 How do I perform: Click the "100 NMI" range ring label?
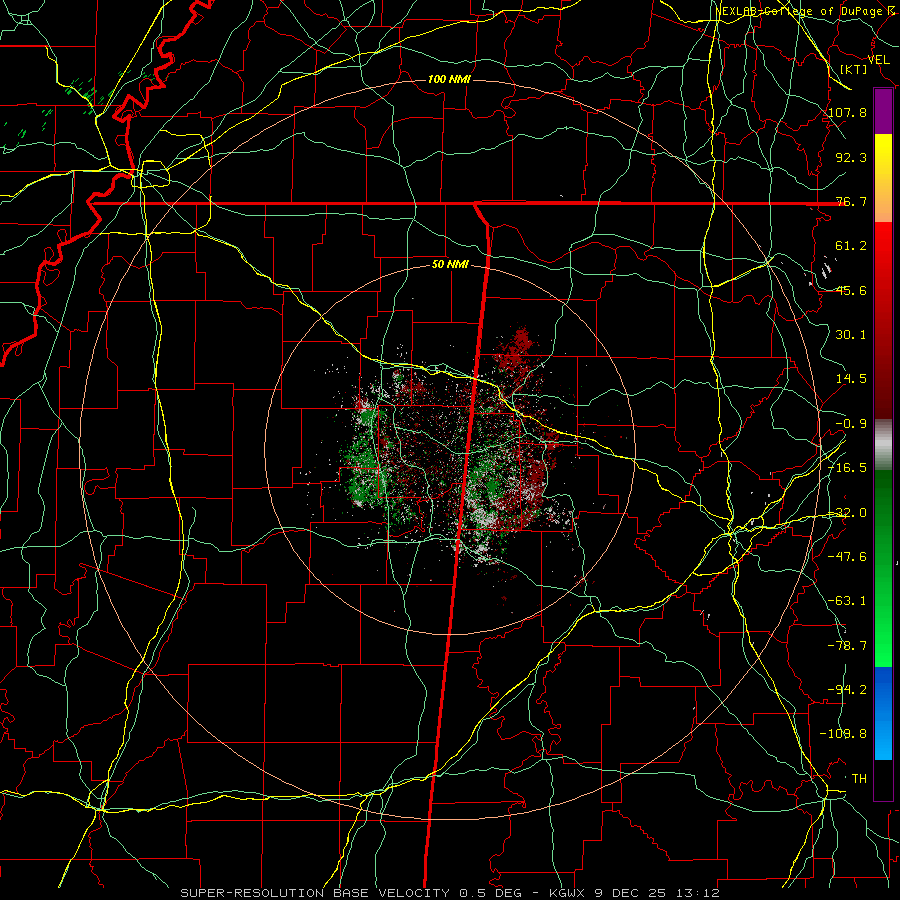point(449,79)
